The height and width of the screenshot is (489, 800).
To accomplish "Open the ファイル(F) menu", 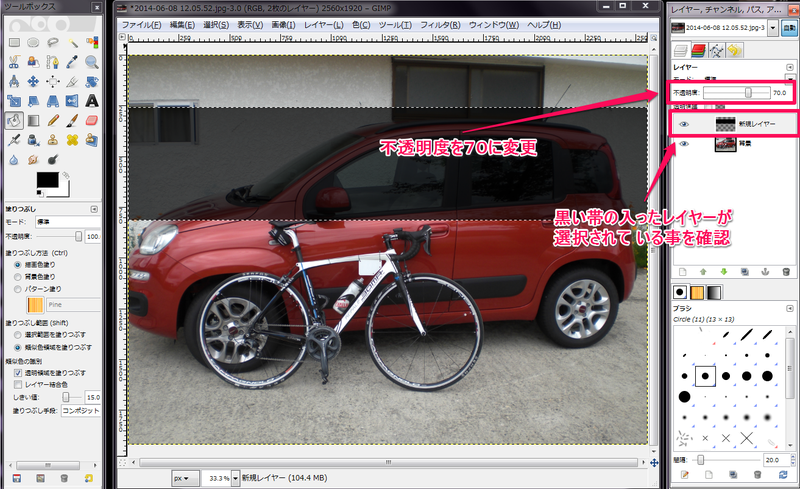I will pyautogui.click(x=141, y=25).
